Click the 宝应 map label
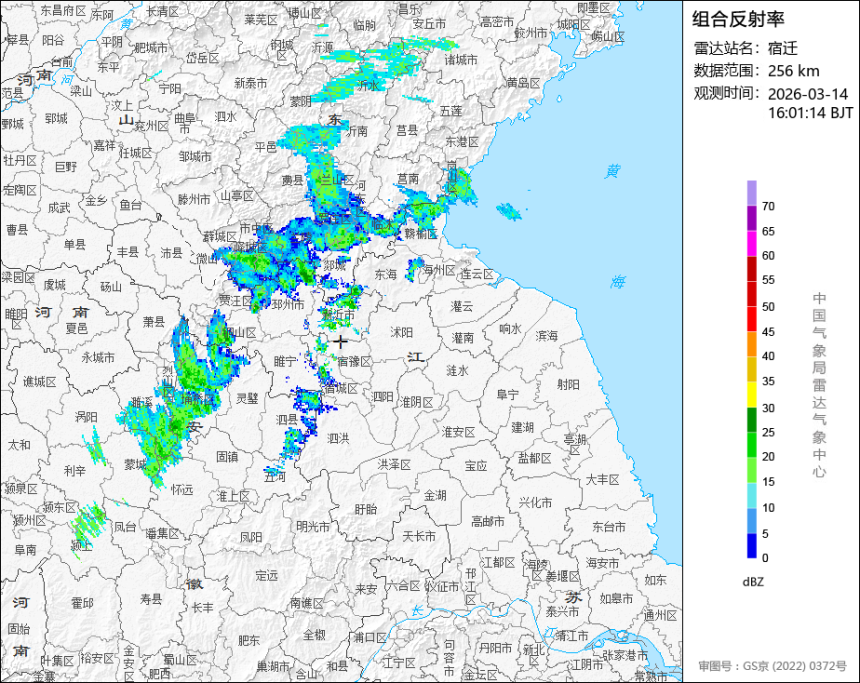The height and width of the screenshot is (683, 860). coord(476,465)
